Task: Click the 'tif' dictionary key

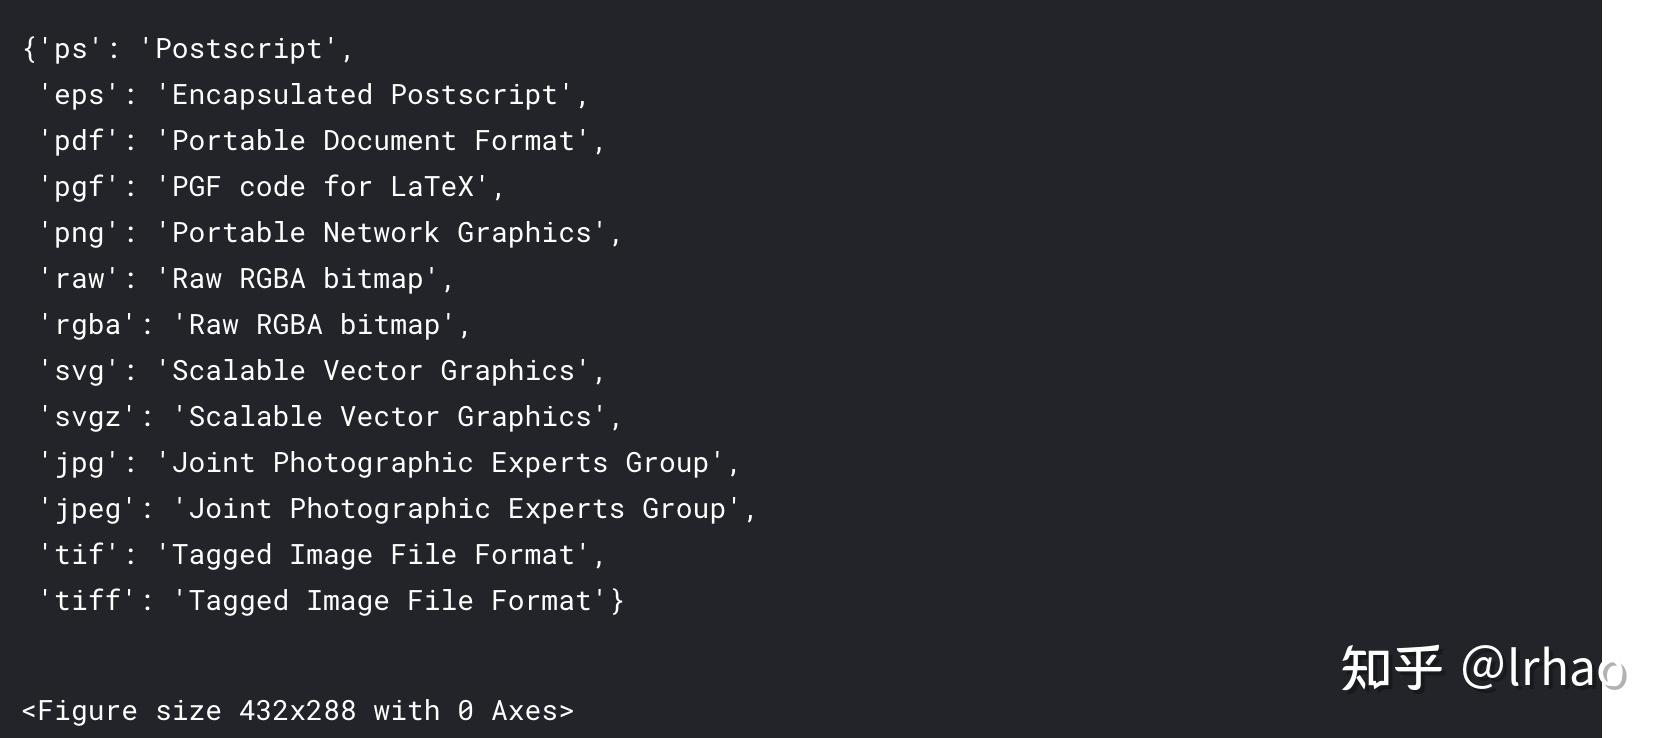Action: [79, 555]
